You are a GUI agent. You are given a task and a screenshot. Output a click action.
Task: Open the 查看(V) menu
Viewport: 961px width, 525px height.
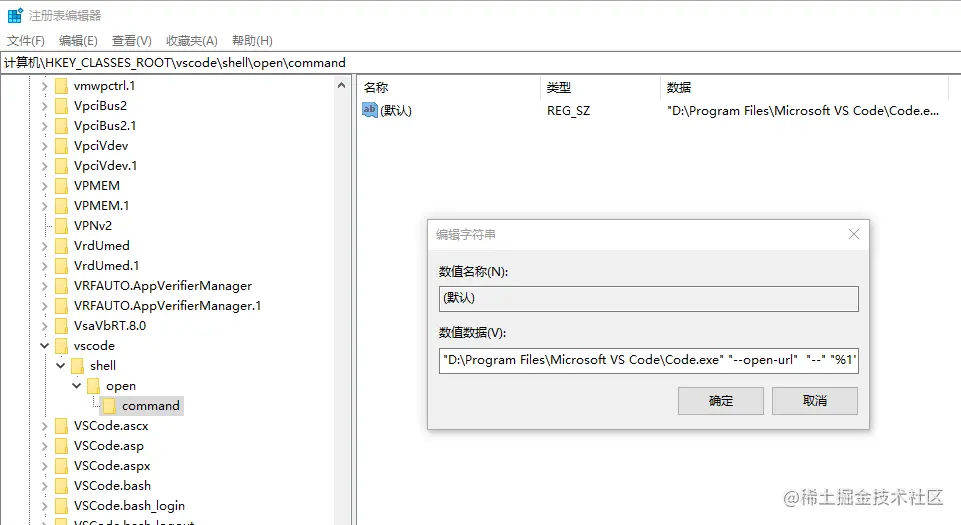pos(132,41)
